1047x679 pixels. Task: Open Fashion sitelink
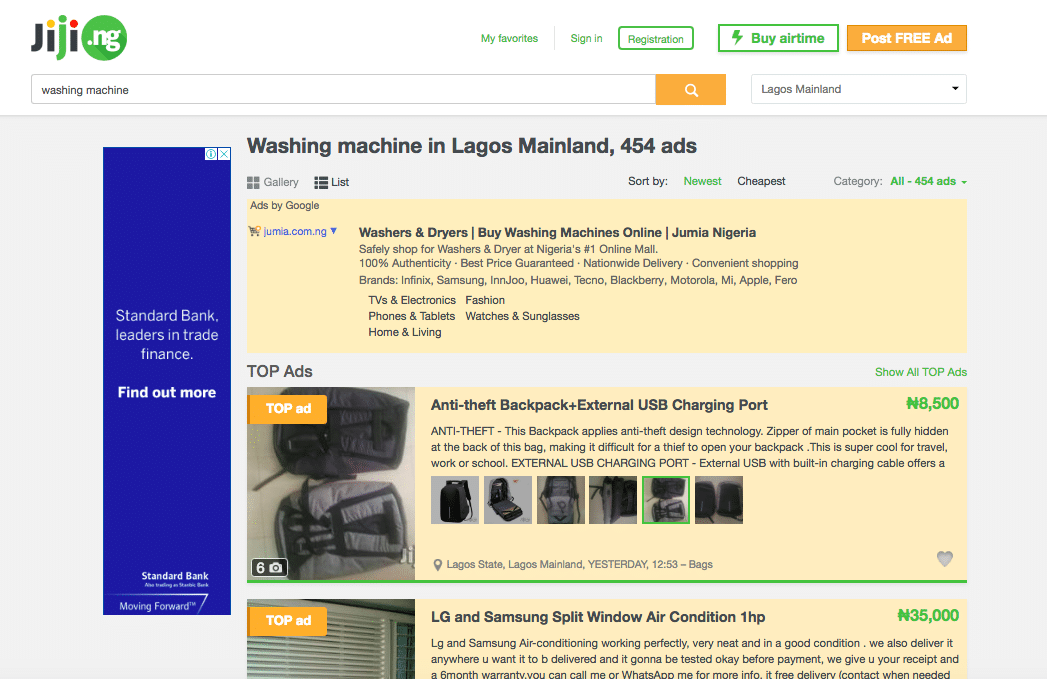pos(485,300)
